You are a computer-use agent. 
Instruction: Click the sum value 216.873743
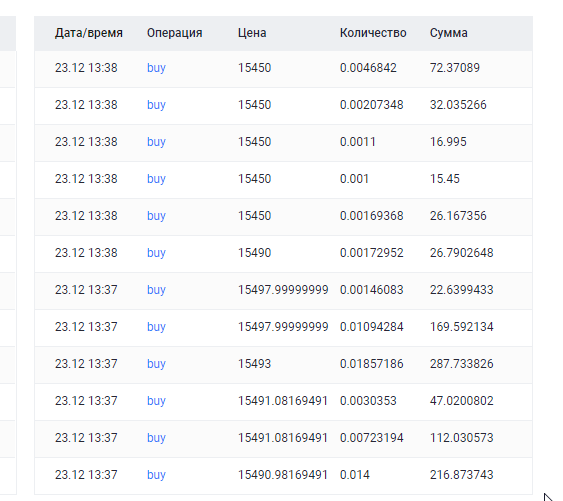(462, 475)
